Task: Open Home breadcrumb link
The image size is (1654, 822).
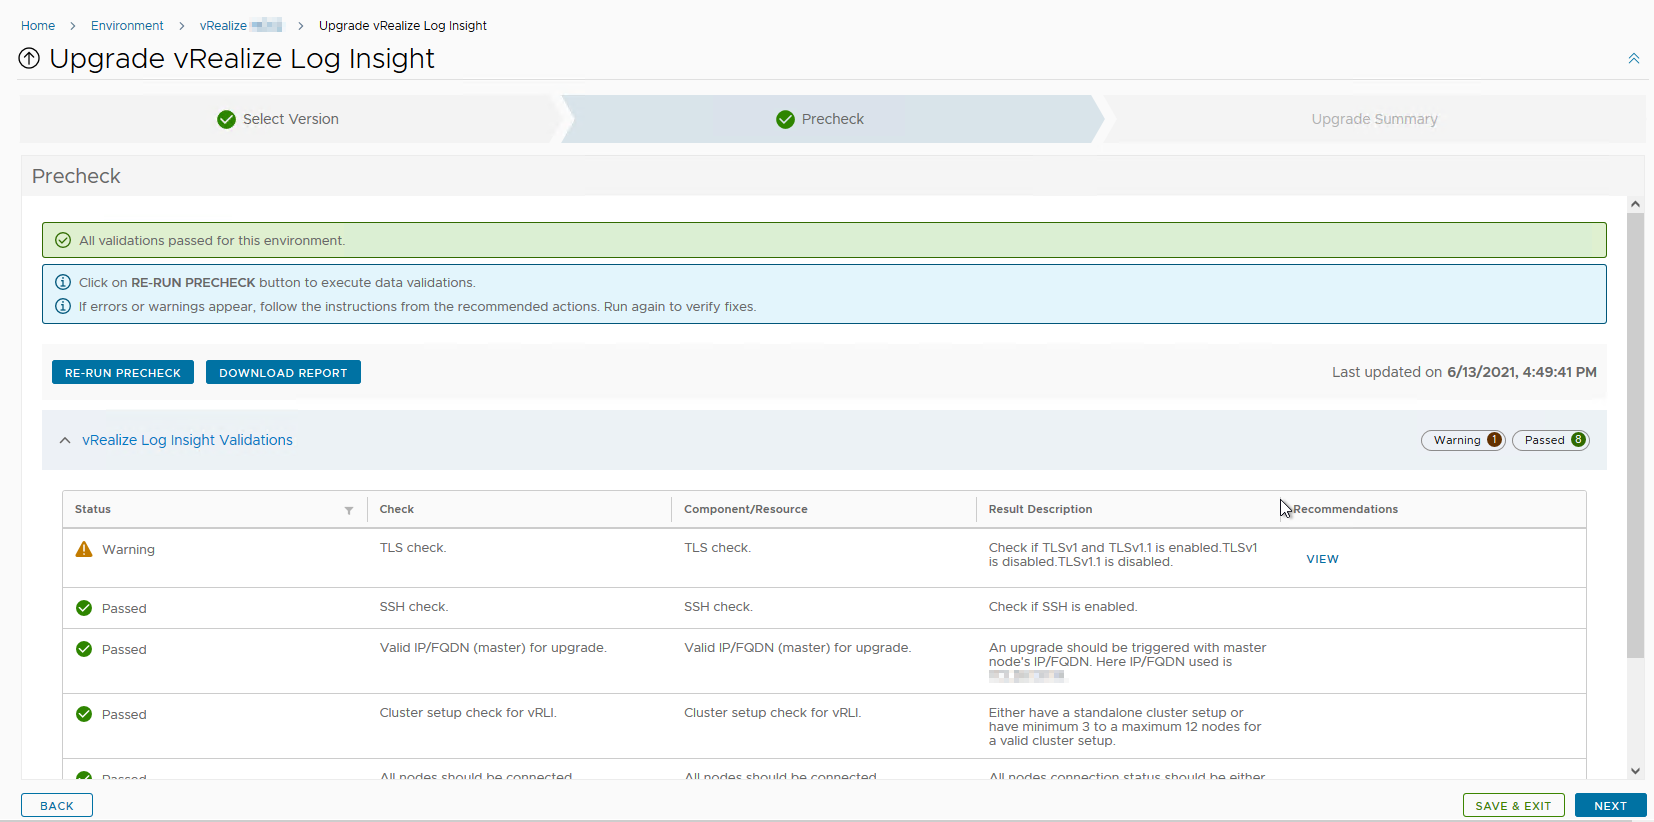Action: tap(38, 26)
